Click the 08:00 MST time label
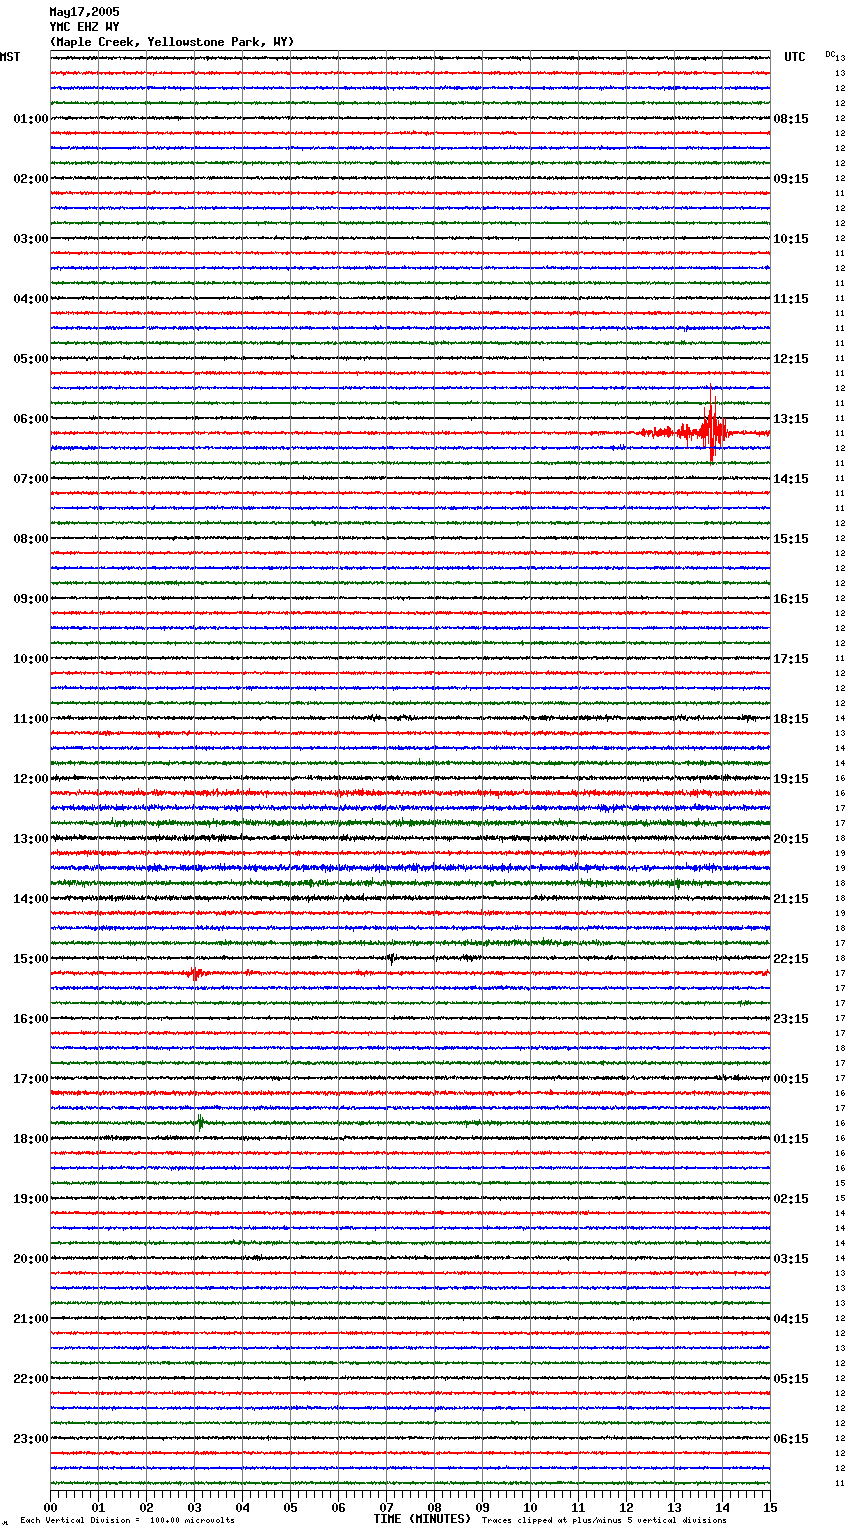The height and width of the screenshot is (1534, 850). click(x=31, y=539)
